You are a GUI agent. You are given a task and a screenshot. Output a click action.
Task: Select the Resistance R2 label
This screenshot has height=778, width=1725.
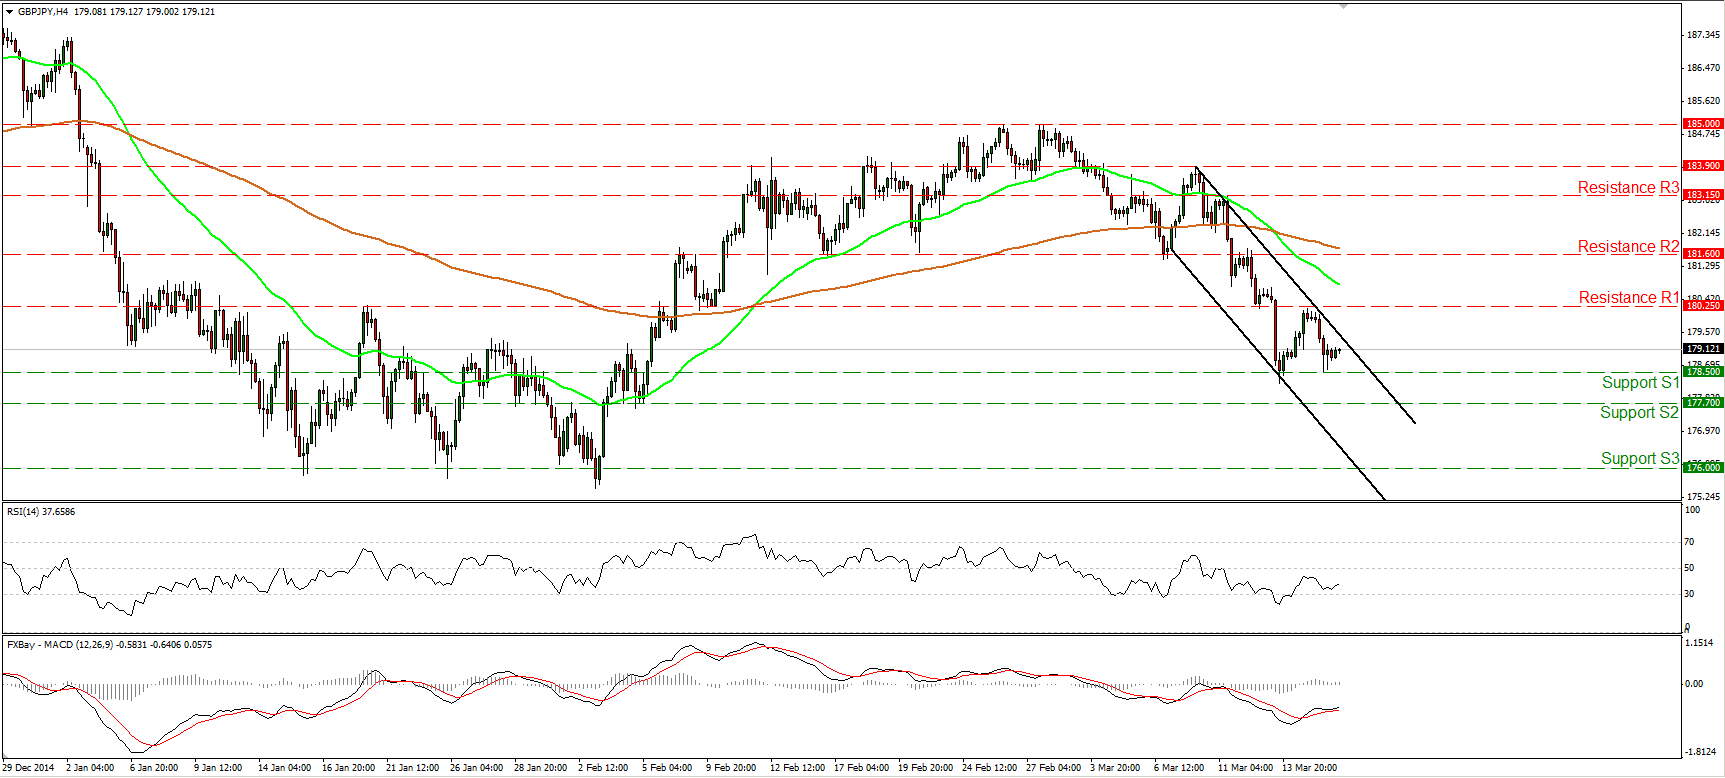pos(1628,247)
